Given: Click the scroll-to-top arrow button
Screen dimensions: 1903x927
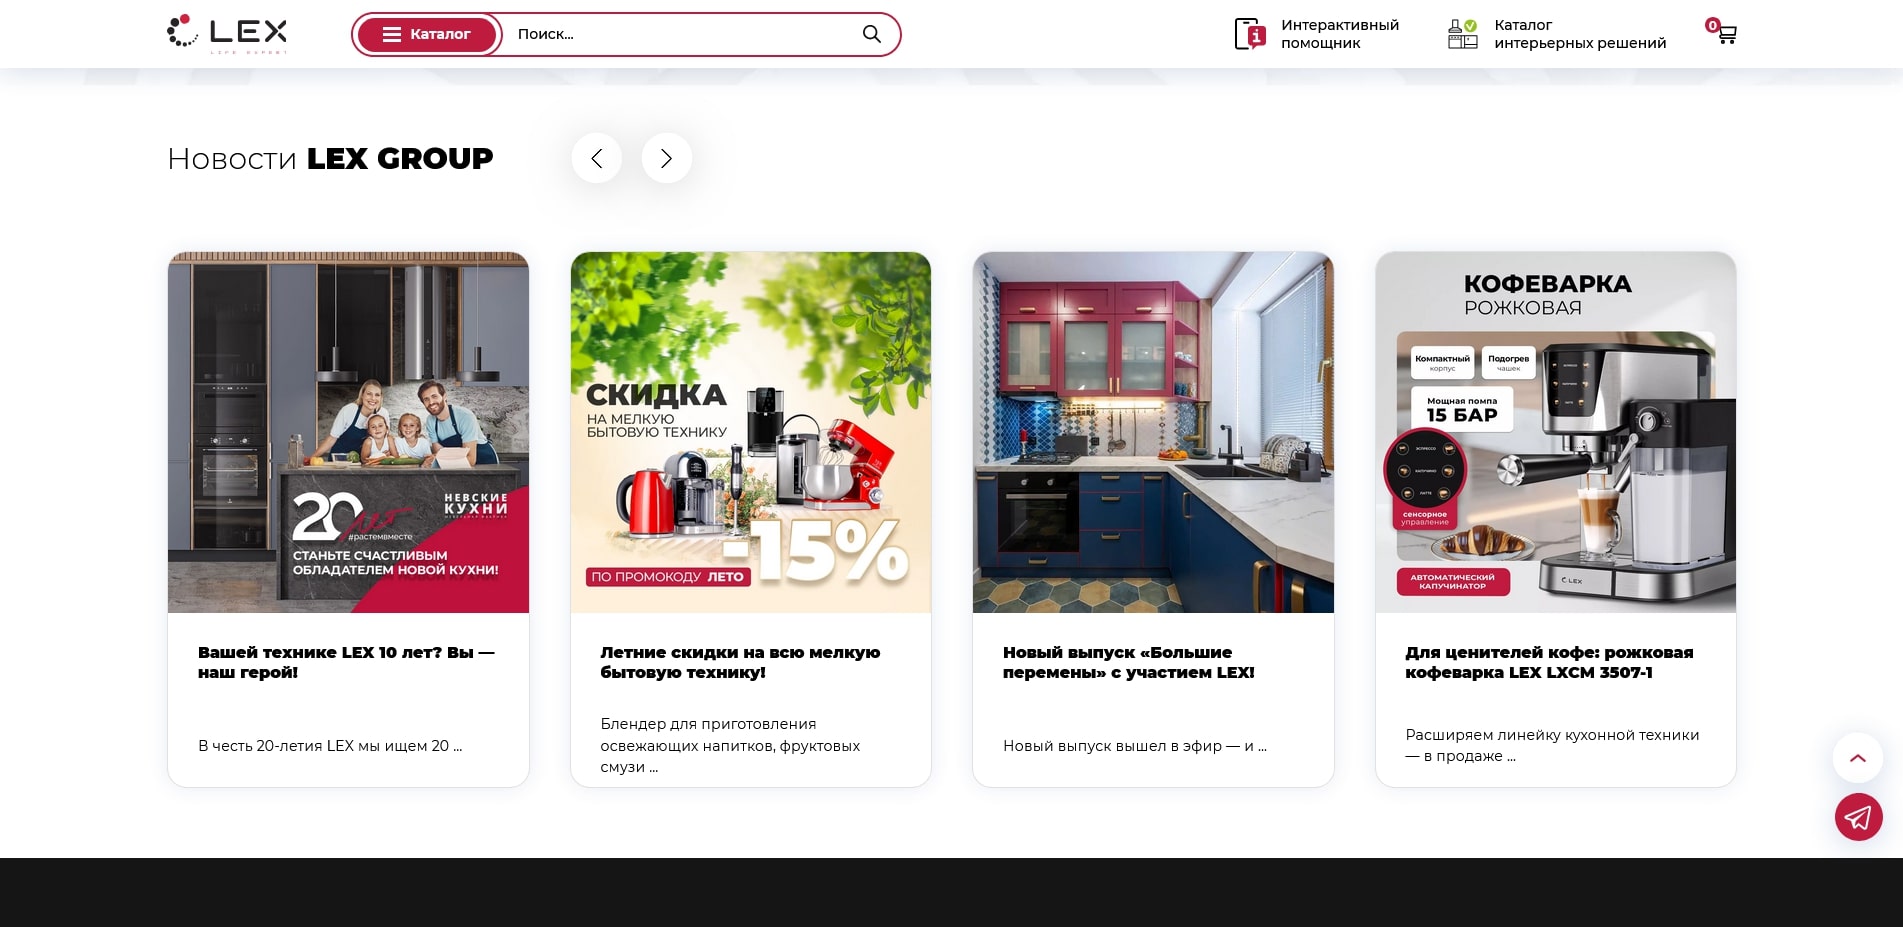Looking at the screenshot, I should (x=1858, y=758).
